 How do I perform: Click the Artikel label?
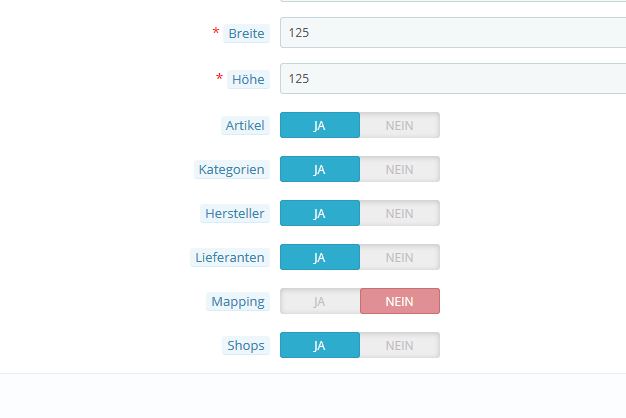(245, 125)
